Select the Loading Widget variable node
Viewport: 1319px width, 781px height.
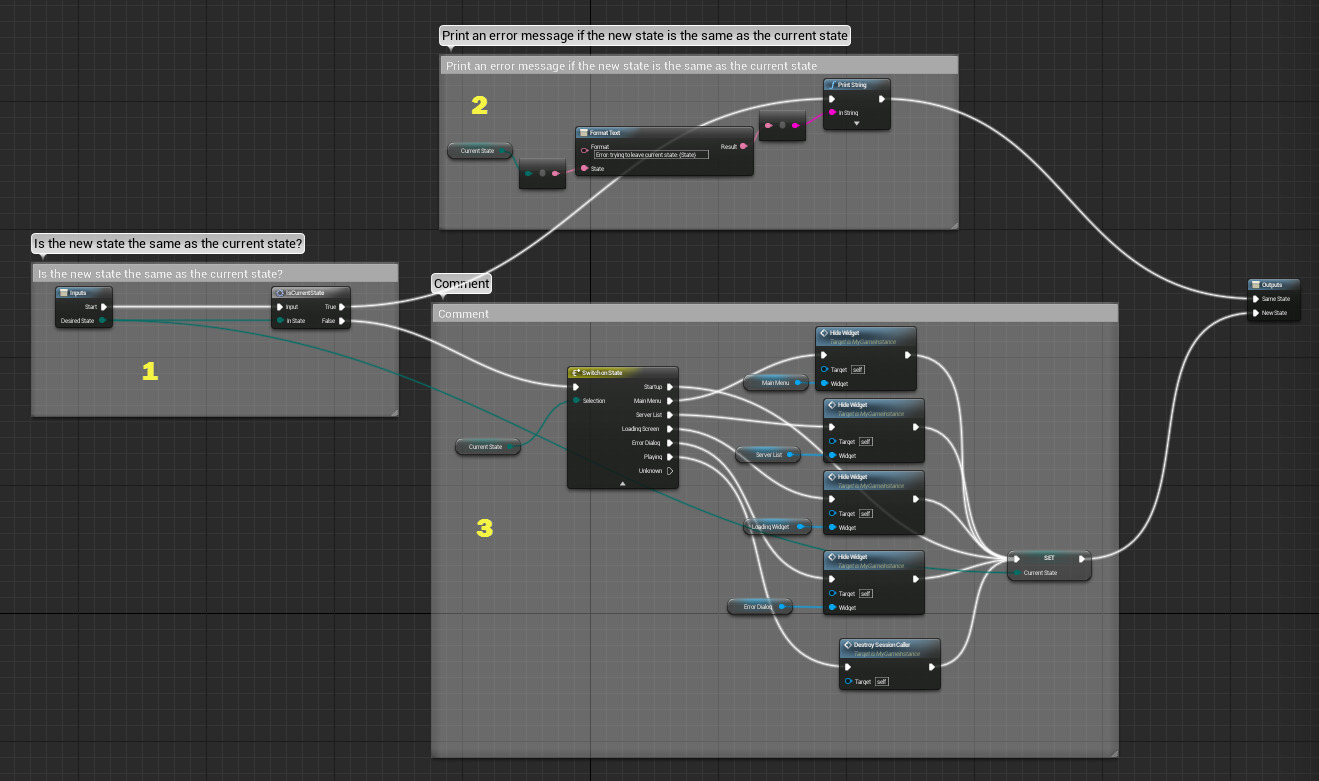(770, 526)
